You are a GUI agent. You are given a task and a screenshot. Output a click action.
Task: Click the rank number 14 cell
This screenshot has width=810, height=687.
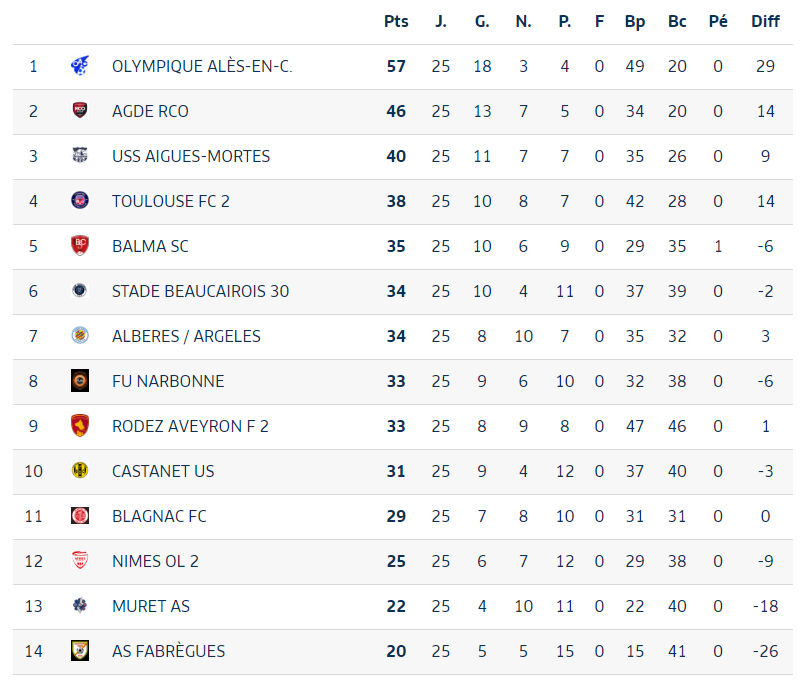[x=34, y=651]
